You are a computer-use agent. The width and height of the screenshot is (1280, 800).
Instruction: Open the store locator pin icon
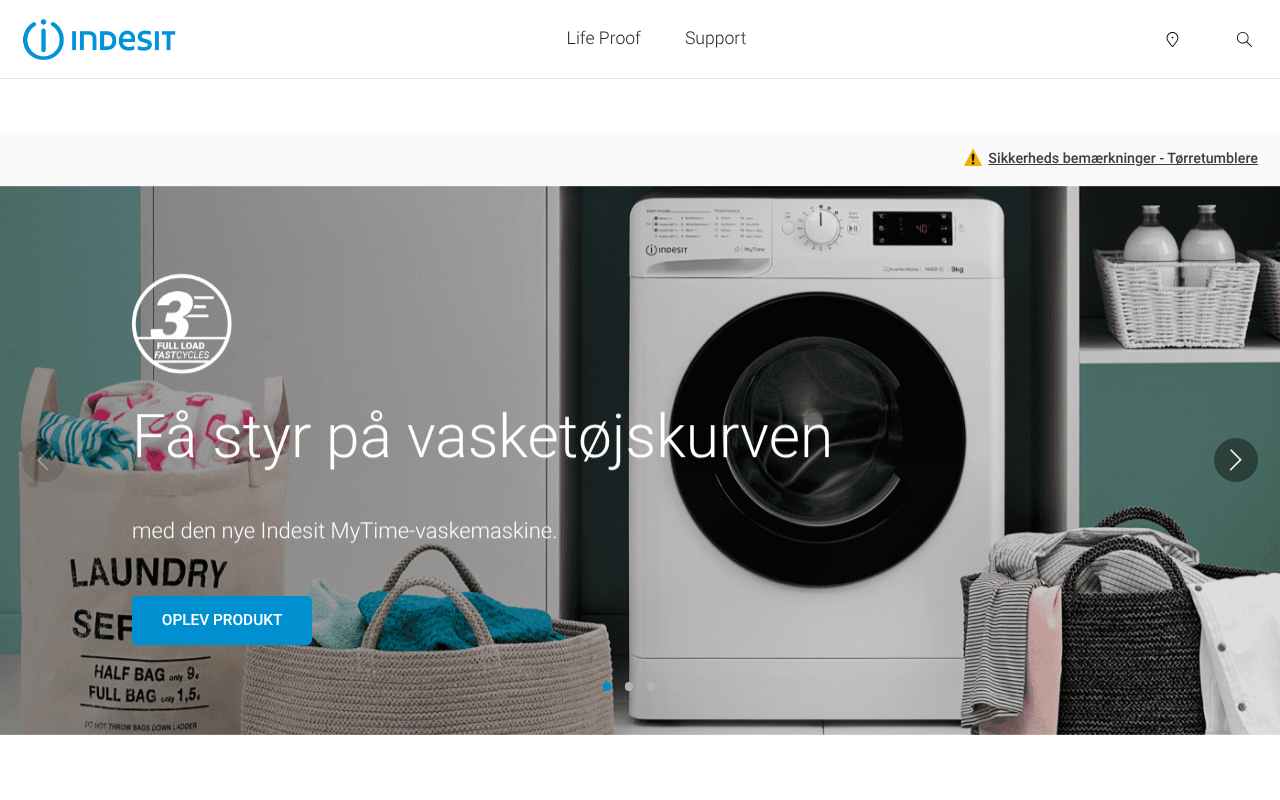click(x=1172, y=39)
